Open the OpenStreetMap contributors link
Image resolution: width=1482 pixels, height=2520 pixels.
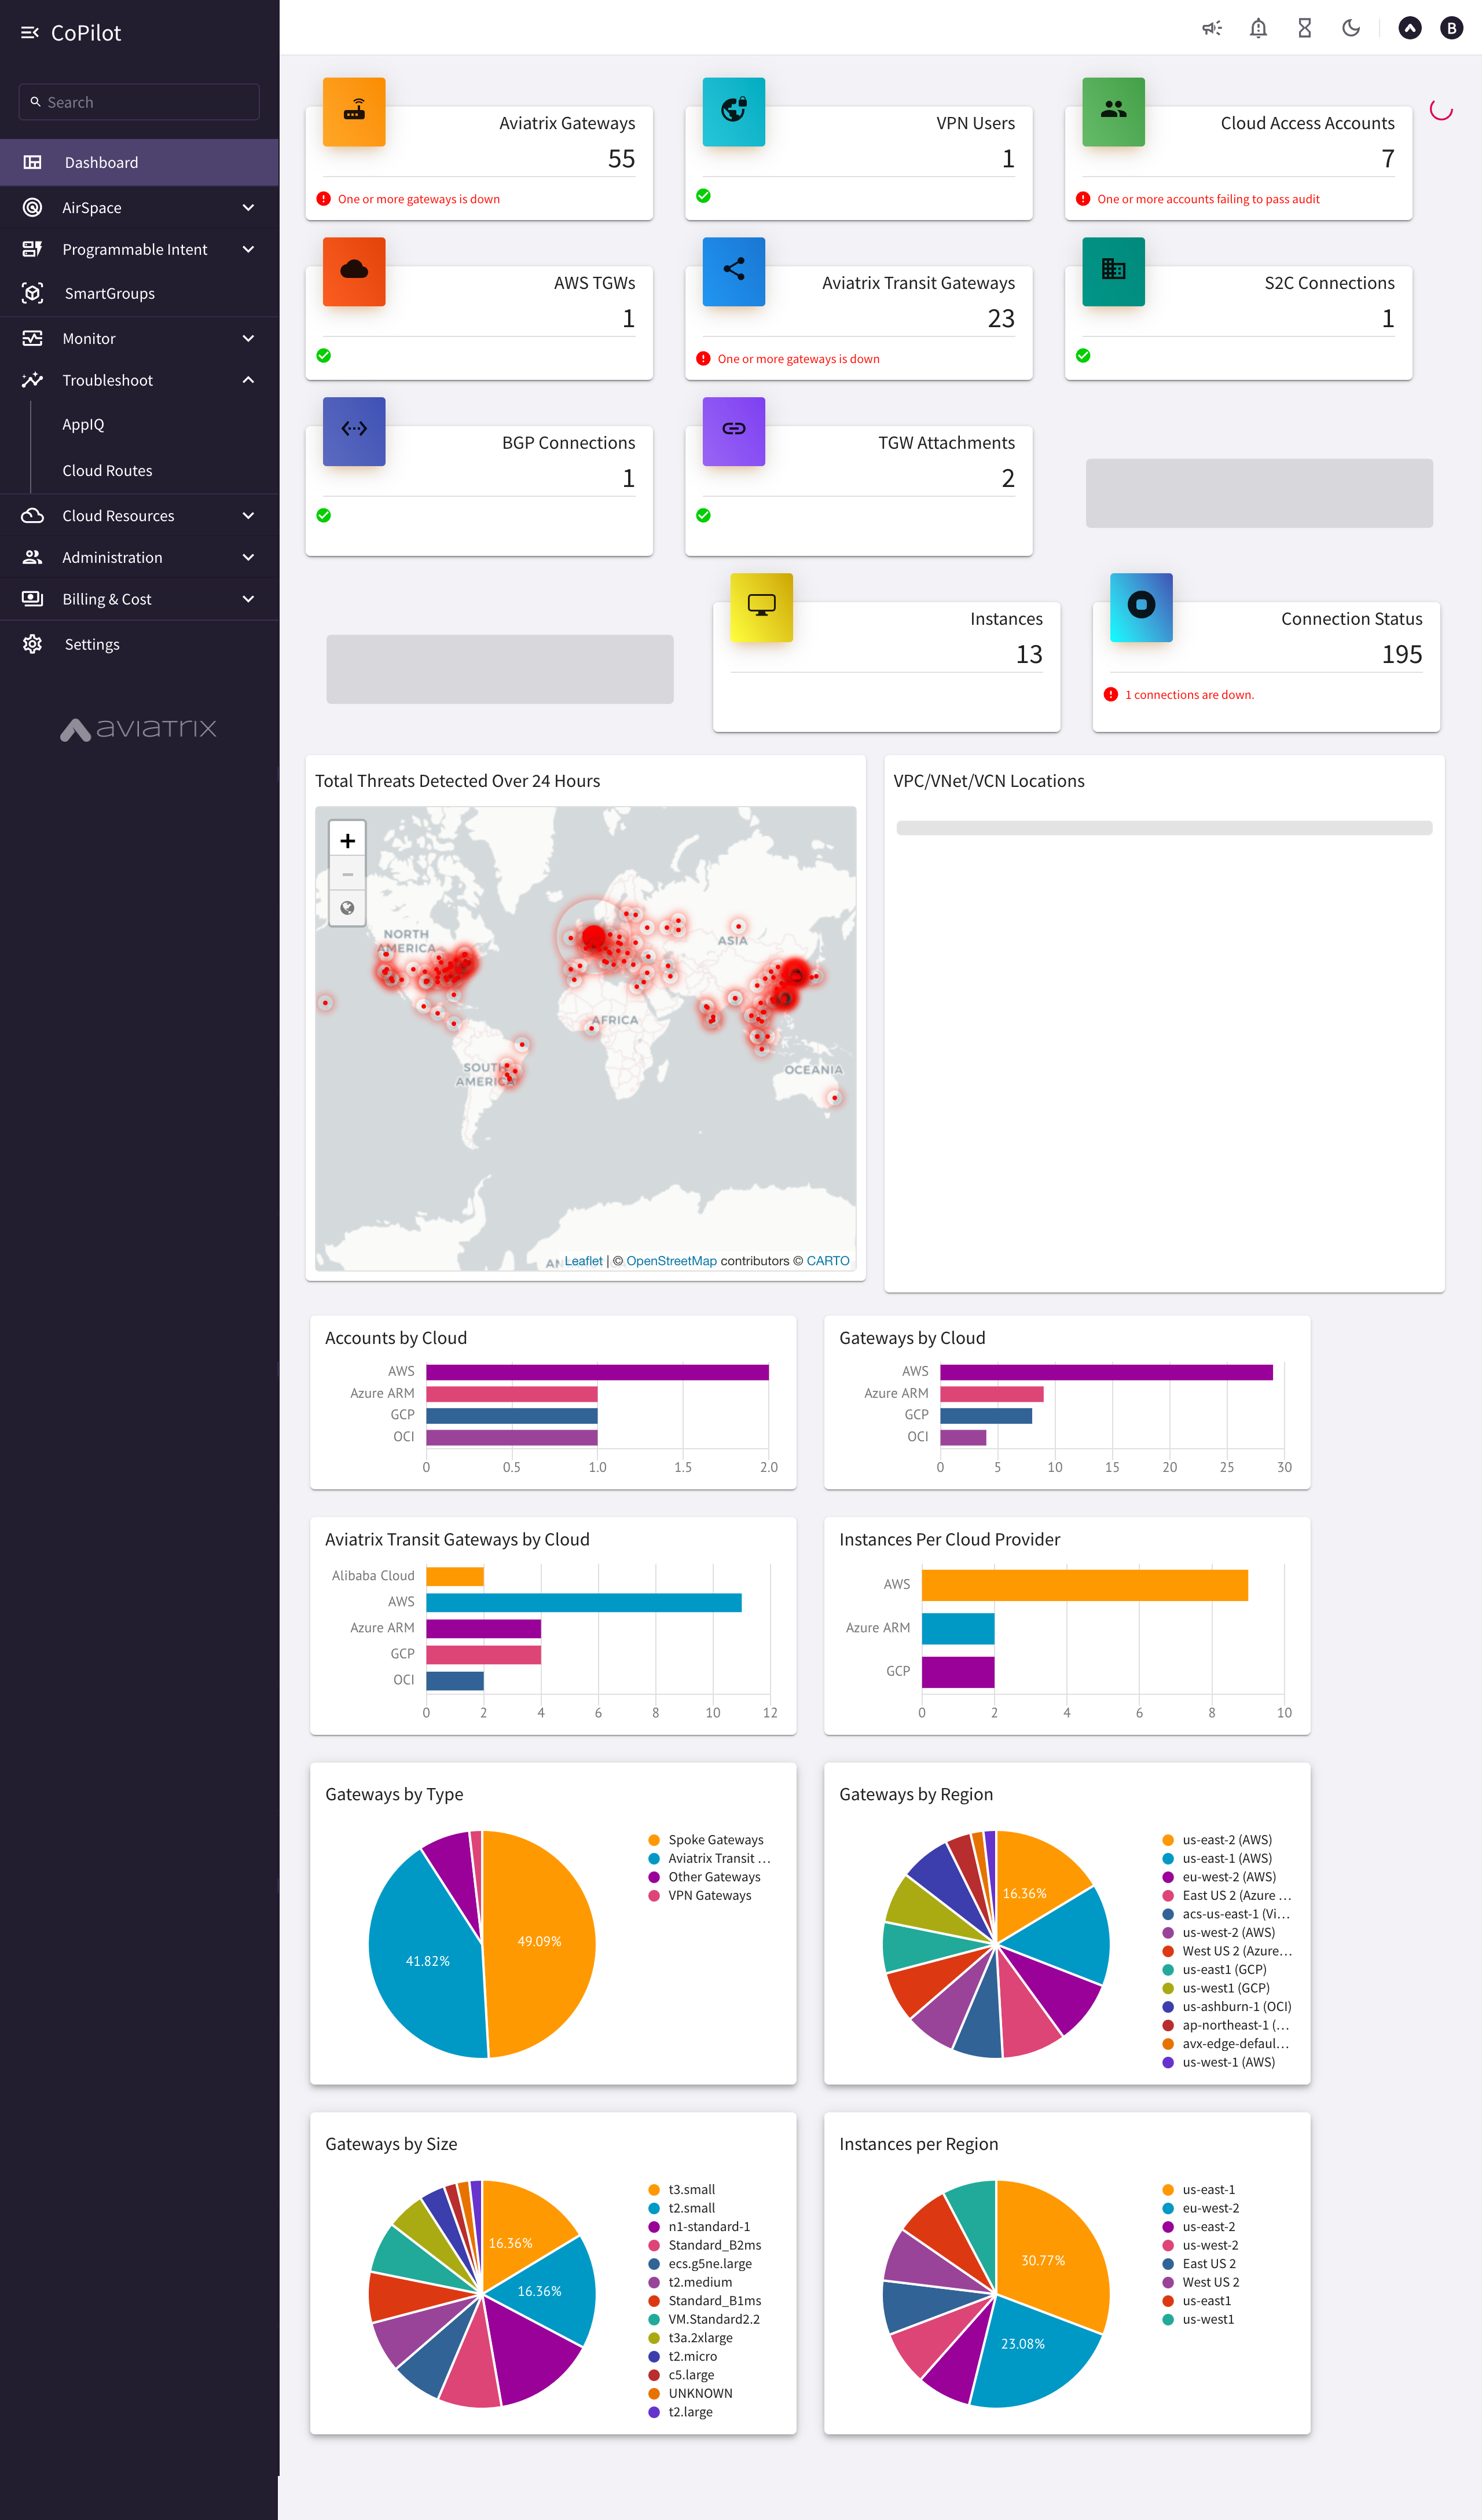tap(671, 1260)
